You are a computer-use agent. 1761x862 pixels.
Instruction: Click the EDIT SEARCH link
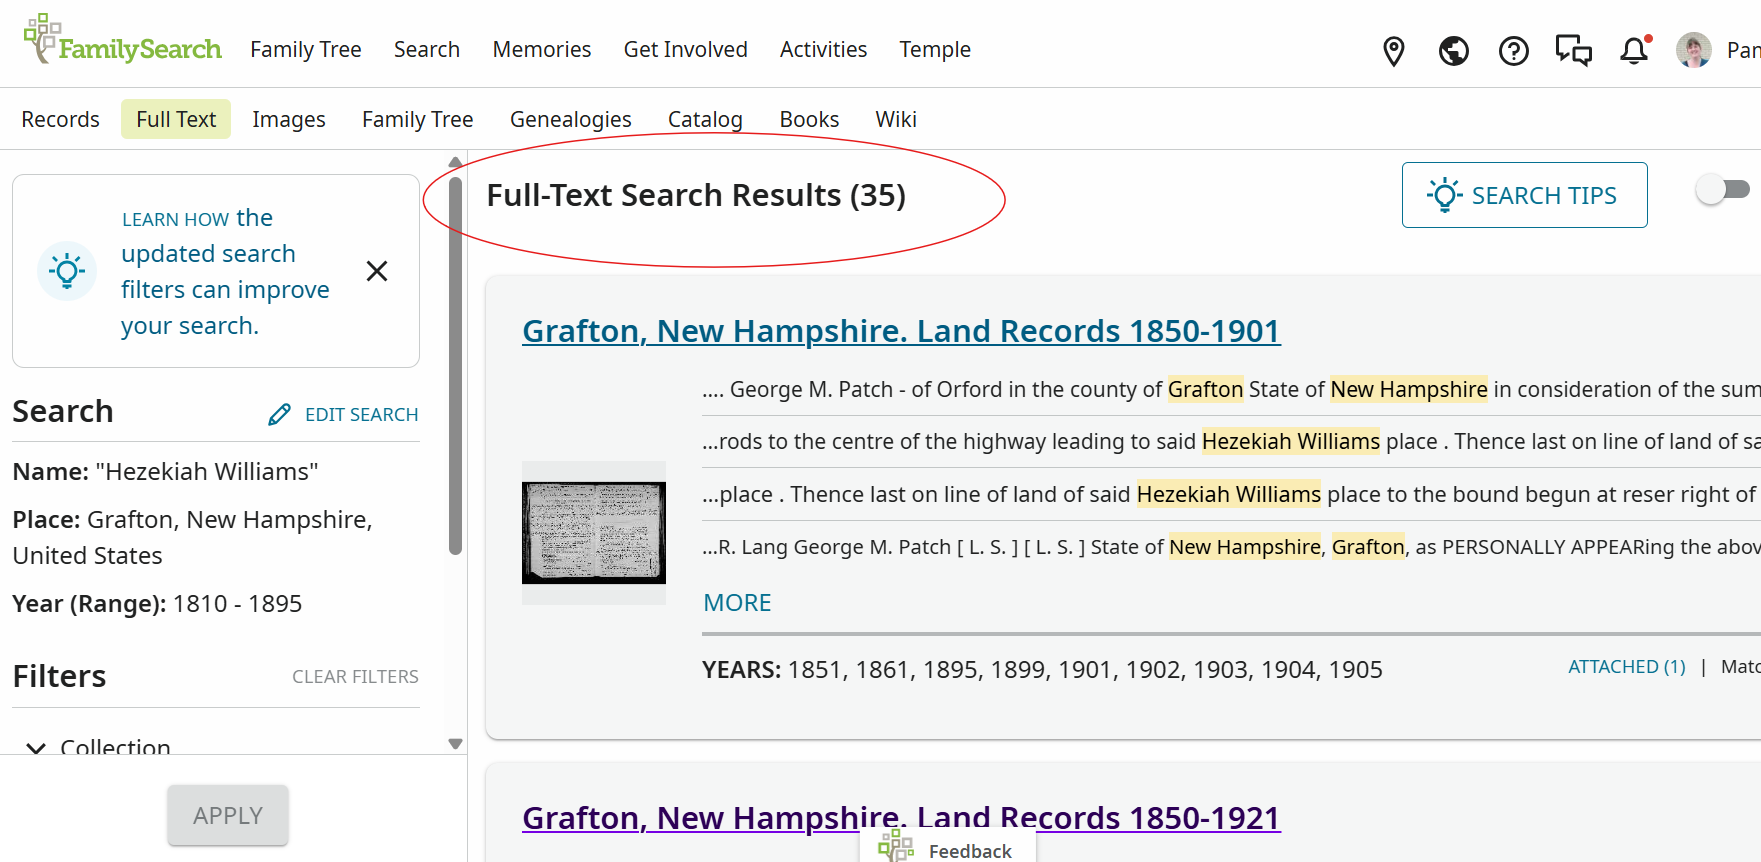(x=362, y=414)
